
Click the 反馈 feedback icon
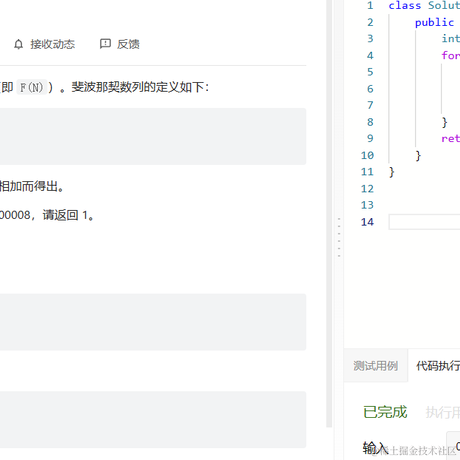click(x=105, y=44)
